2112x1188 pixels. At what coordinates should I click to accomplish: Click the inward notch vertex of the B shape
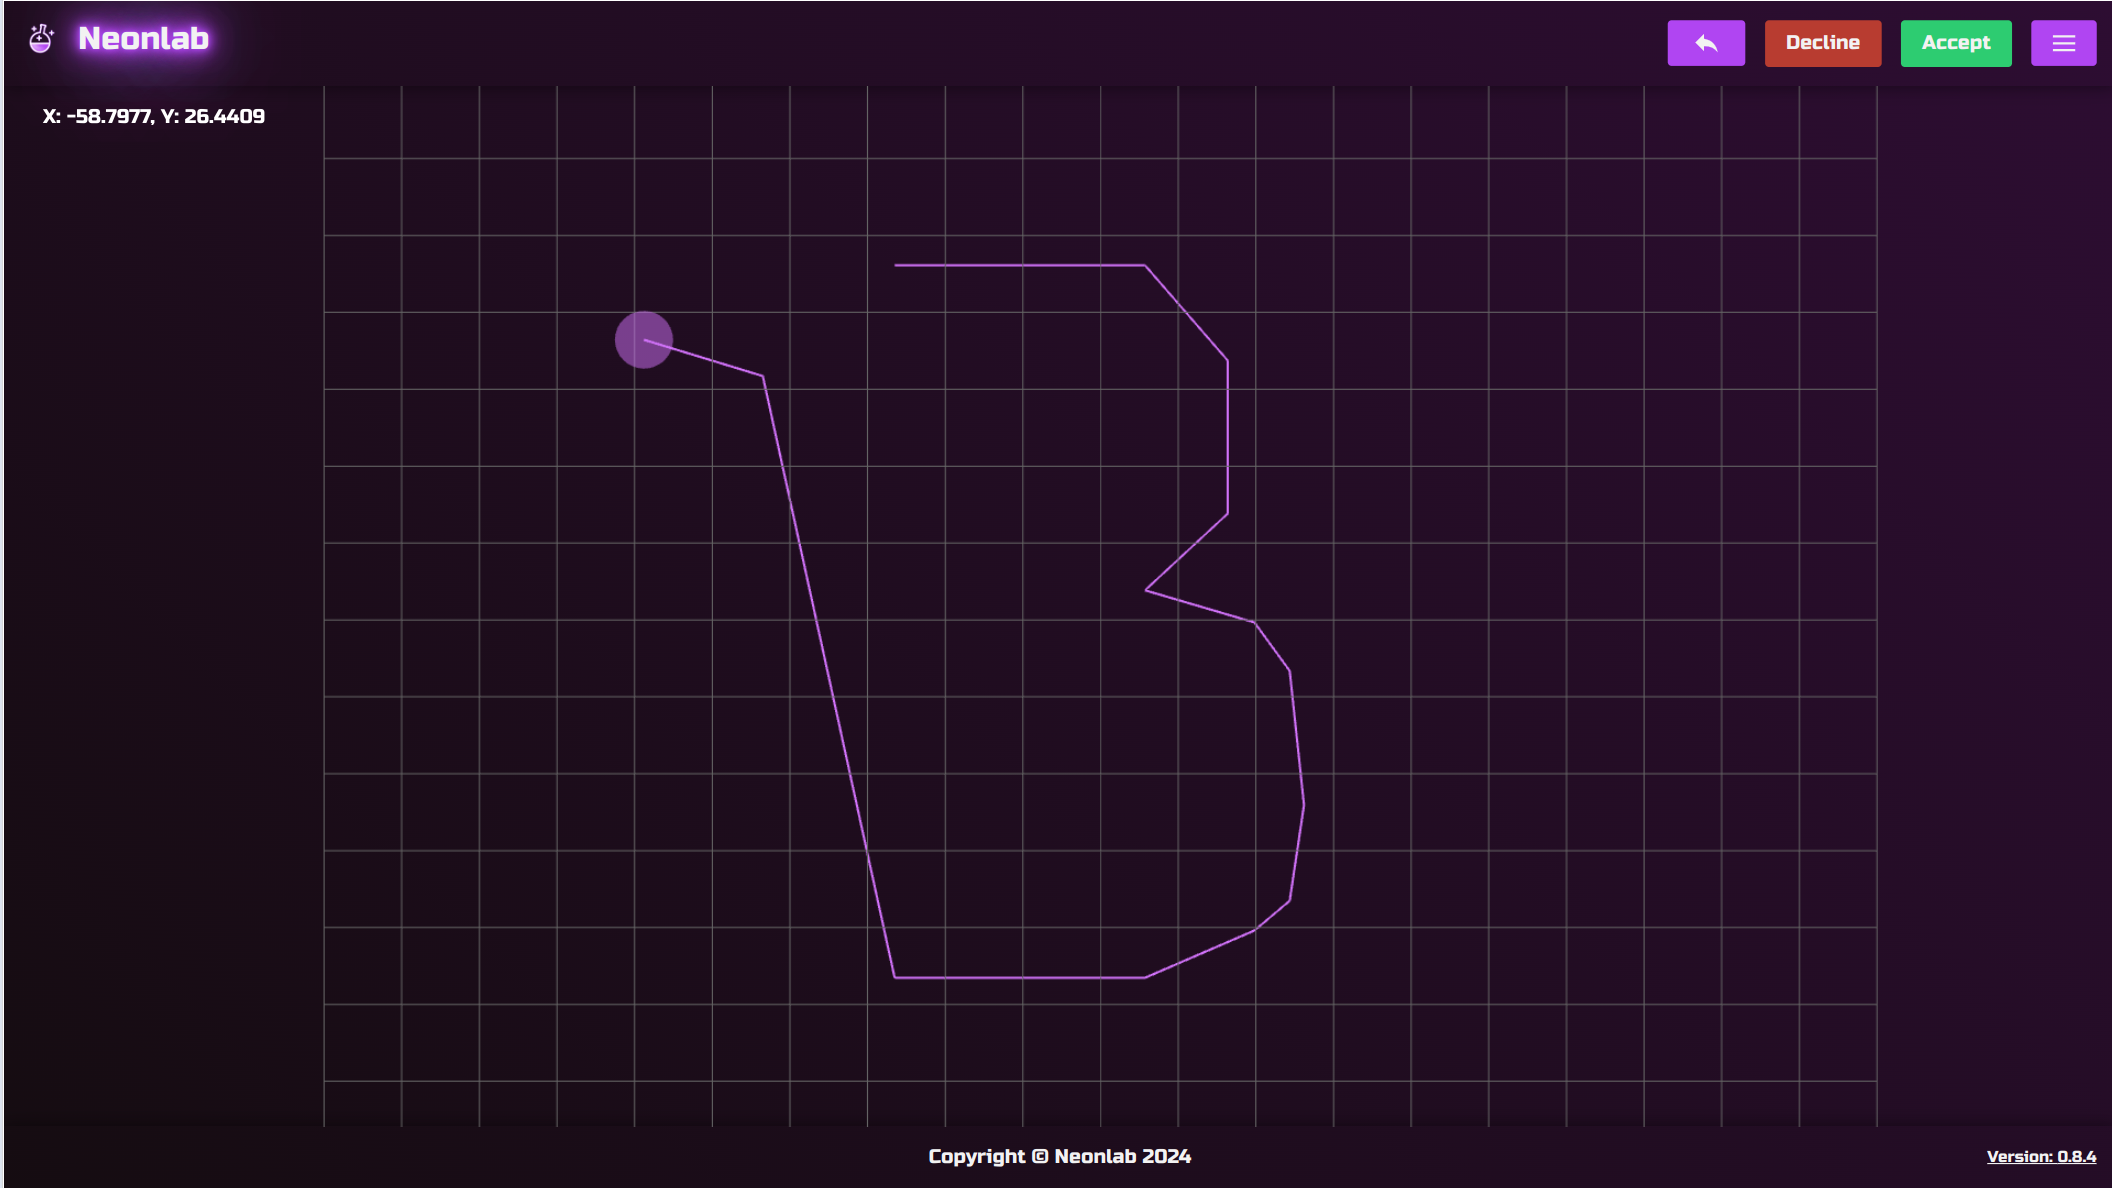coord(1145,590)
